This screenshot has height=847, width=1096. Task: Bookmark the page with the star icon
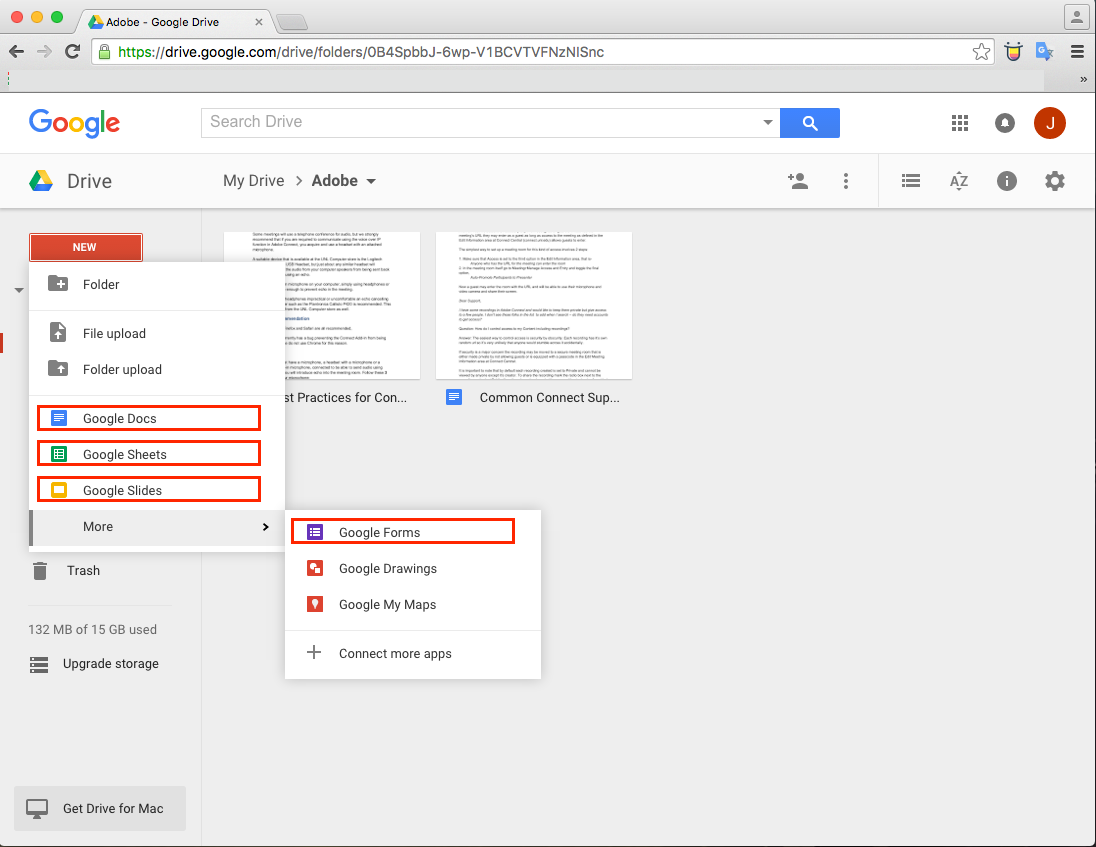coord(981,52)
